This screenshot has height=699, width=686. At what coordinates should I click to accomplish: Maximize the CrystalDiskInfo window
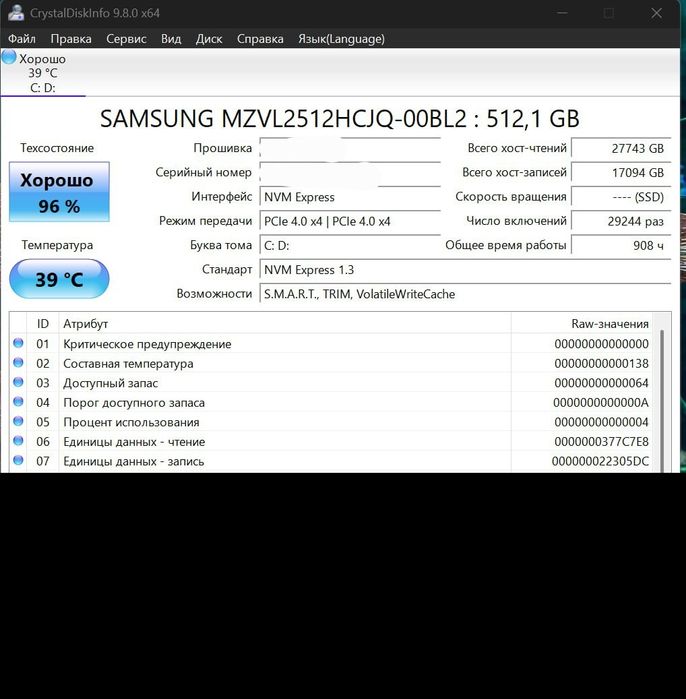pos(609,13)
